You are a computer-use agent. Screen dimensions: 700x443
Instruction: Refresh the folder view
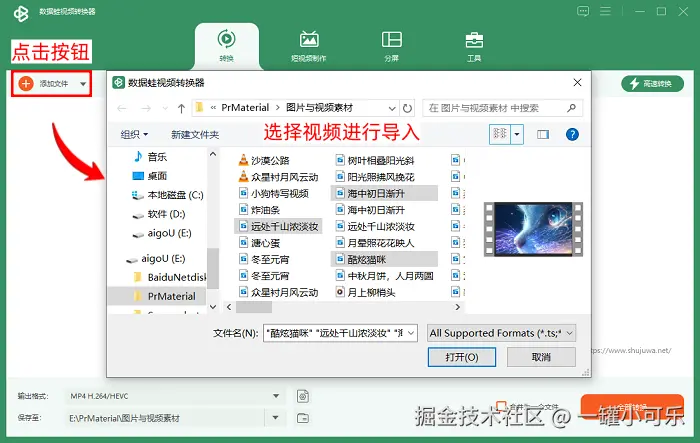(407, 108)
